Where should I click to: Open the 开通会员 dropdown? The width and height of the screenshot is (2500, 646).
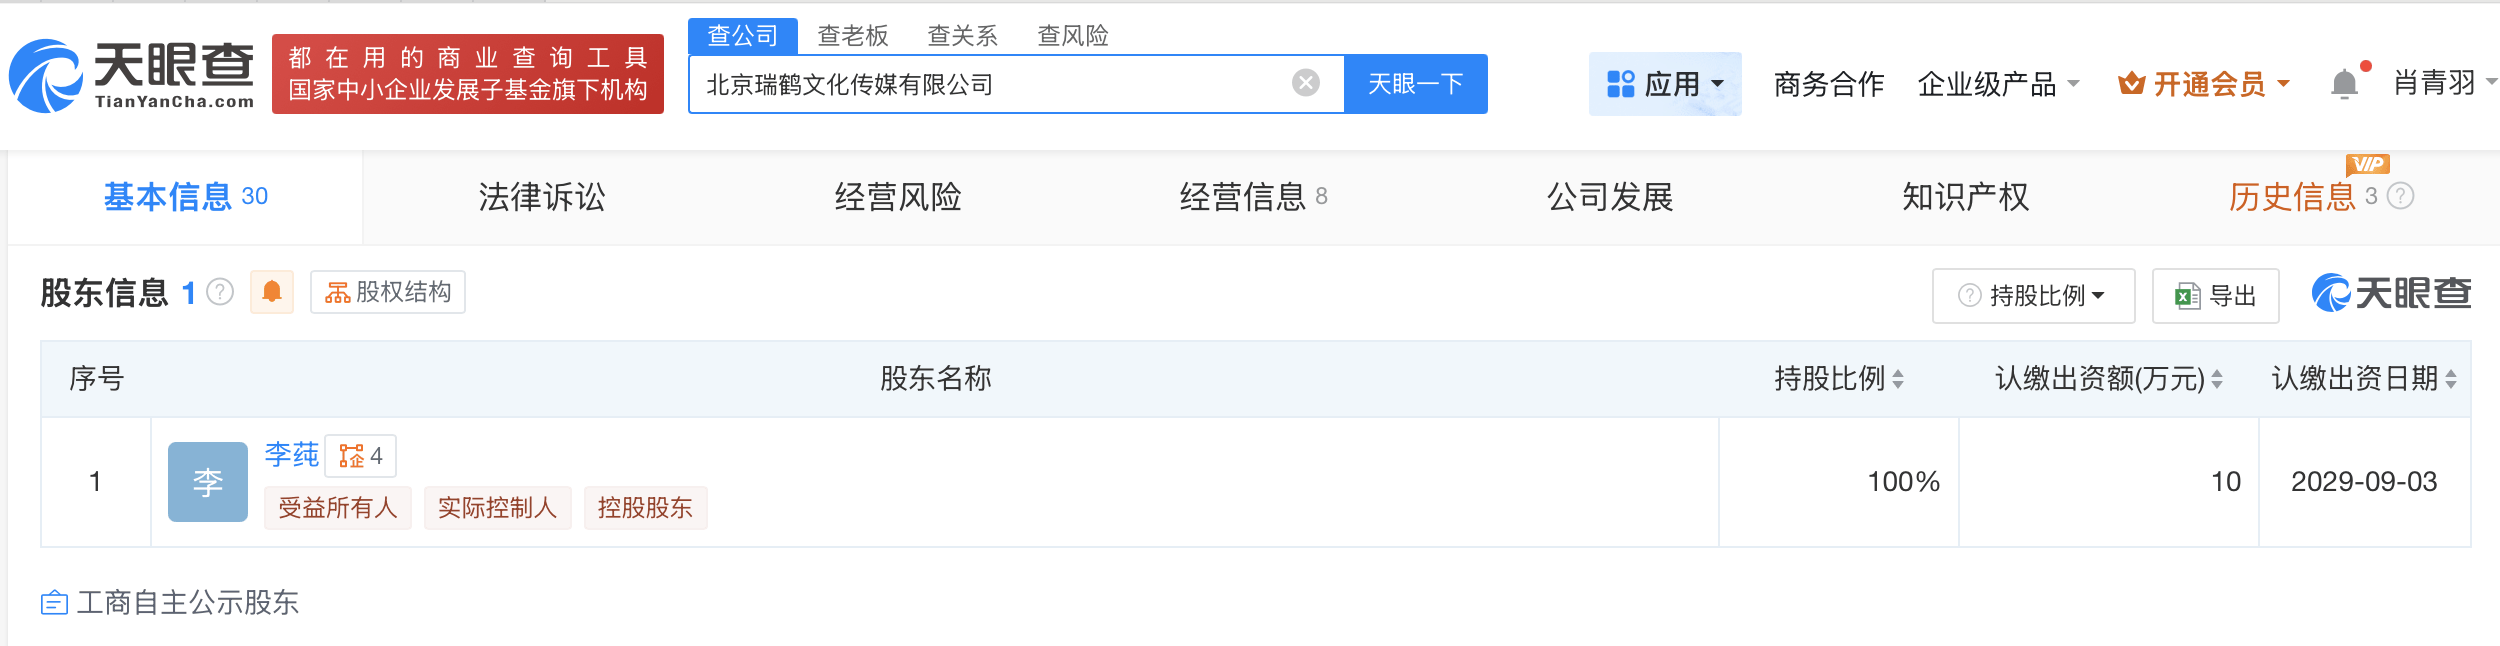pos(2204,84)
